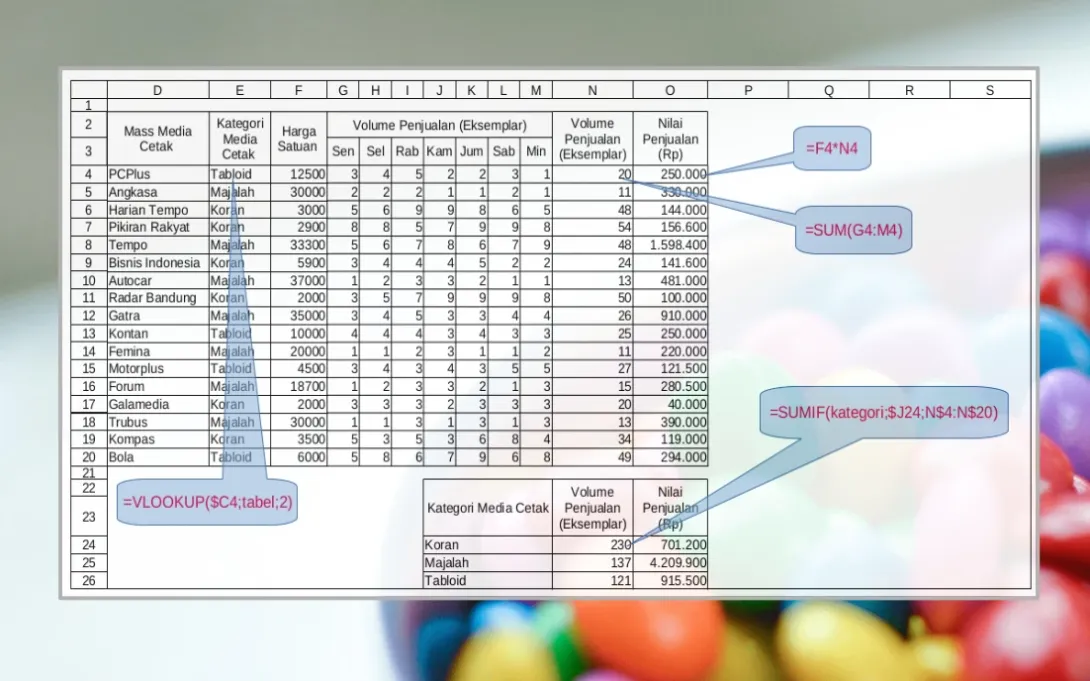This screenshot has width=1090, height=681.
Task: Click the summary value 701.200
Action: pyautogui.click(x=670, y=545)
